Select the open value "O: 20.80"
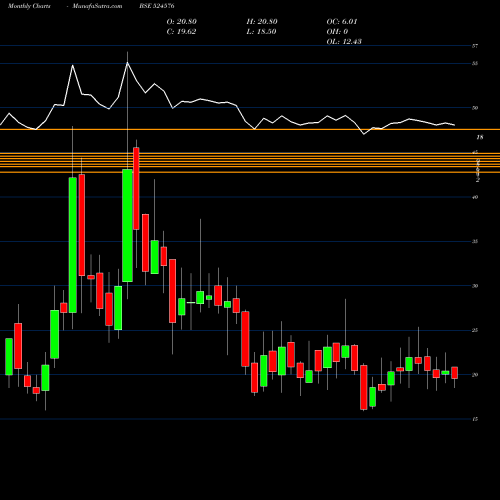 click(182, 22)
